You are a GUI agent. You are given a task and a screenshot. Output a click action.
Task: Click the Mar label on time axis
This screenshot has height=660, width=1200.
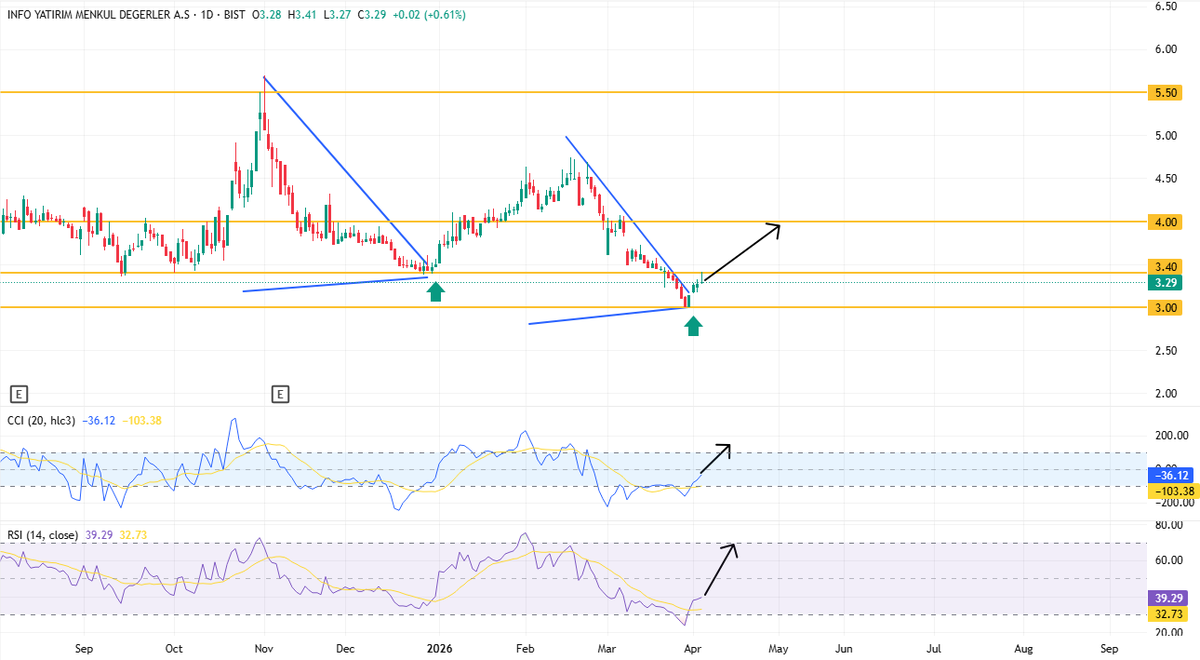[x=608, y=649]
